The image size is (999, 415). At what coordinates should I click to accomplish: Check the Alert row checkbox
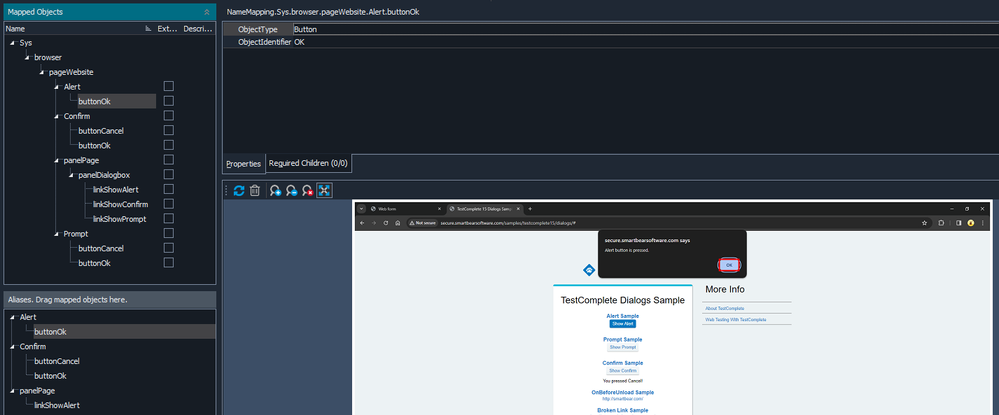[169, 87]
